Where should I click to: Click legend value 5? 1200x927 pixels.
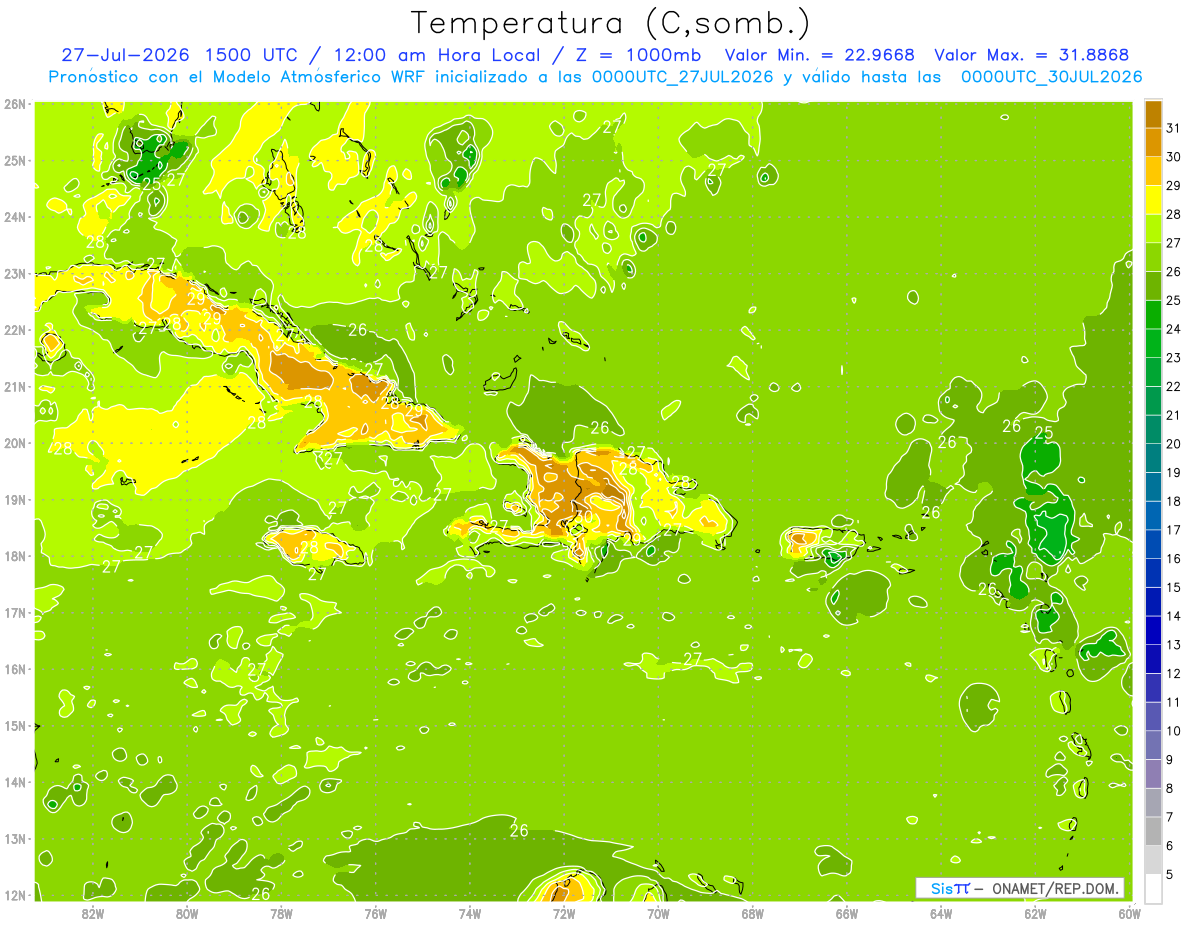click(1171, 876)
